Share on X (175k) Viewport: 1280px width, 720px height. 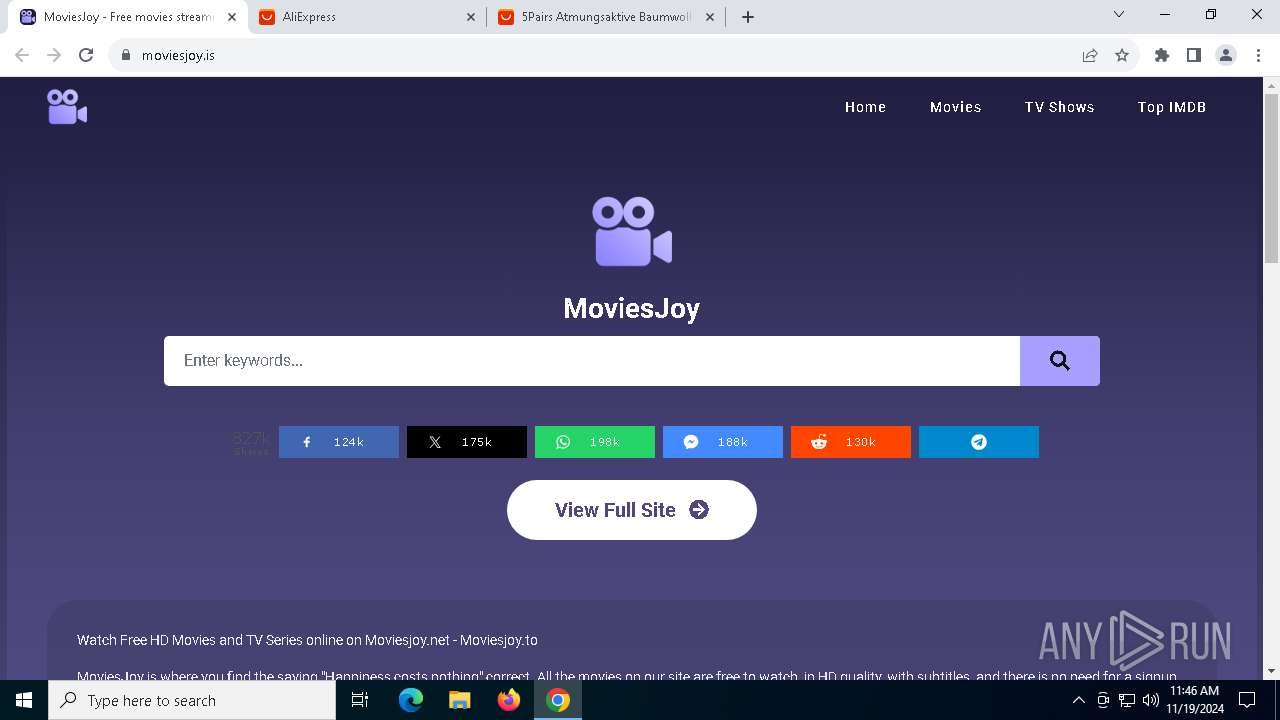click(x=467, y=442)
